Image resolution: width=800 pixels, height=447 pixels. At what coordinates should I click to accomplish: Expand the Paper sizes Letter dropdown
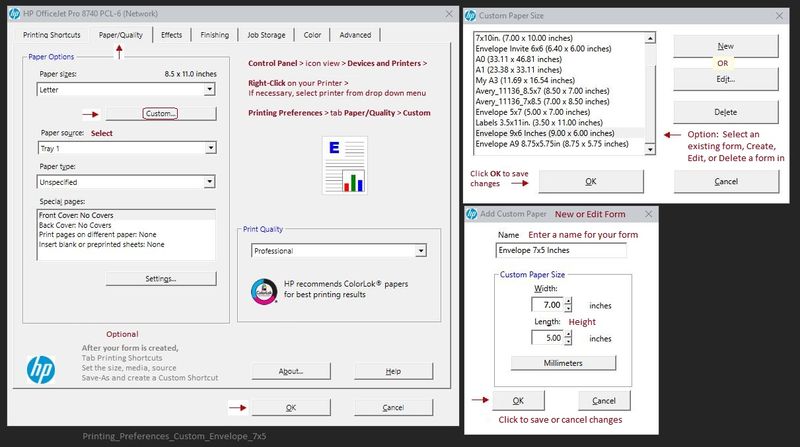click(x=209, y=89)
